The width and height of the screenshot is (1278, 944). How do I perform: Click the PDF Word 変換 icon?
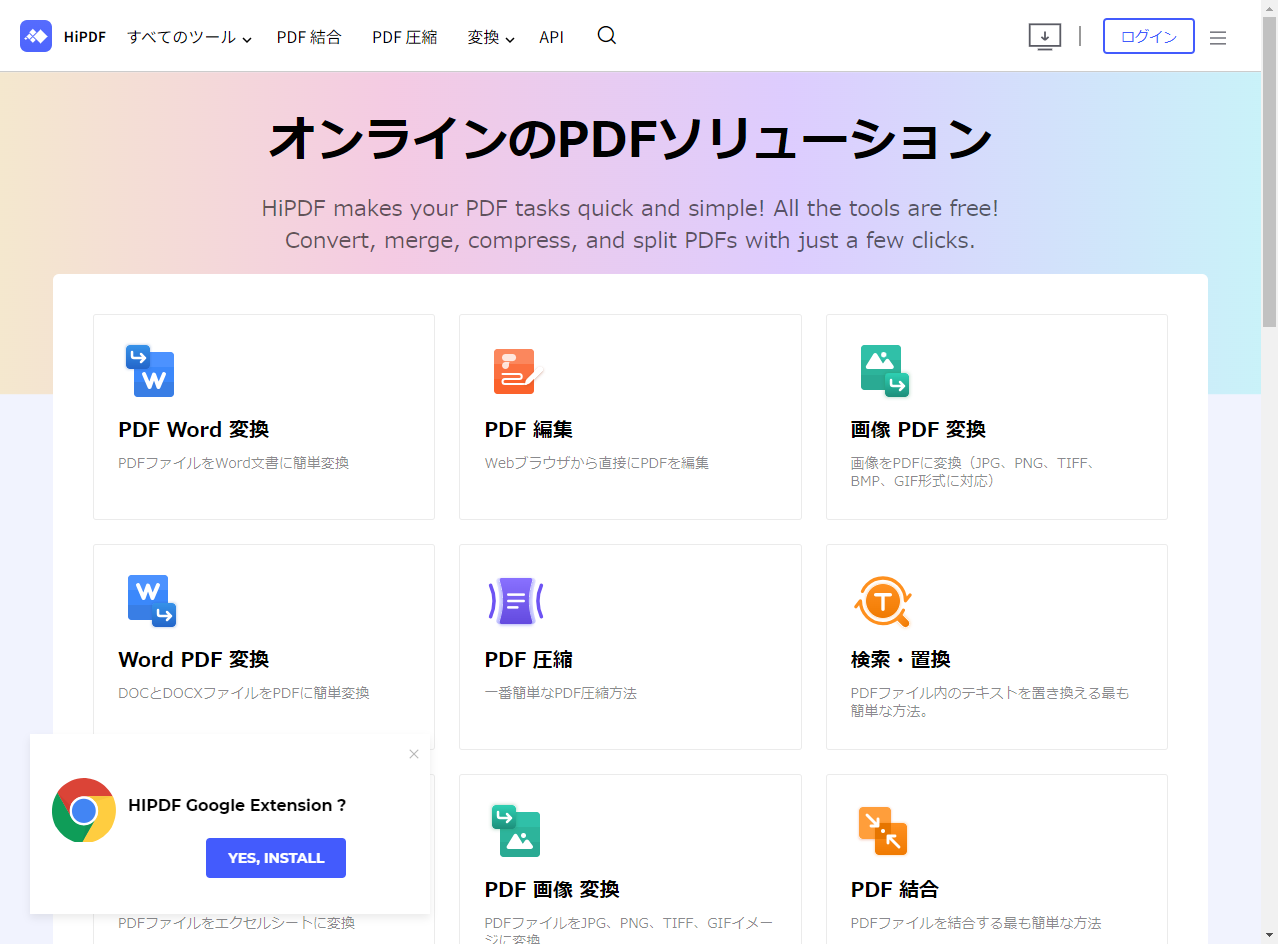(150, 371)
